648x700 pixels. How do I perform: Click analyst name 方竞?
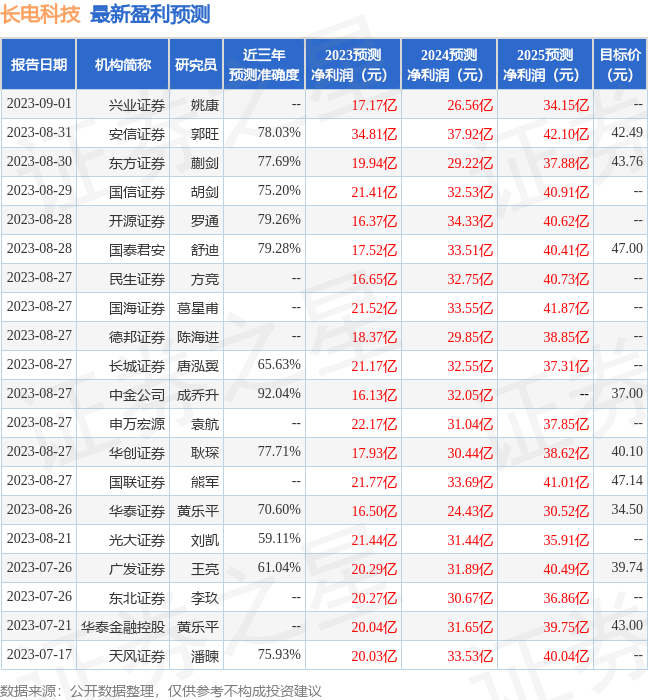click(205, 279)
